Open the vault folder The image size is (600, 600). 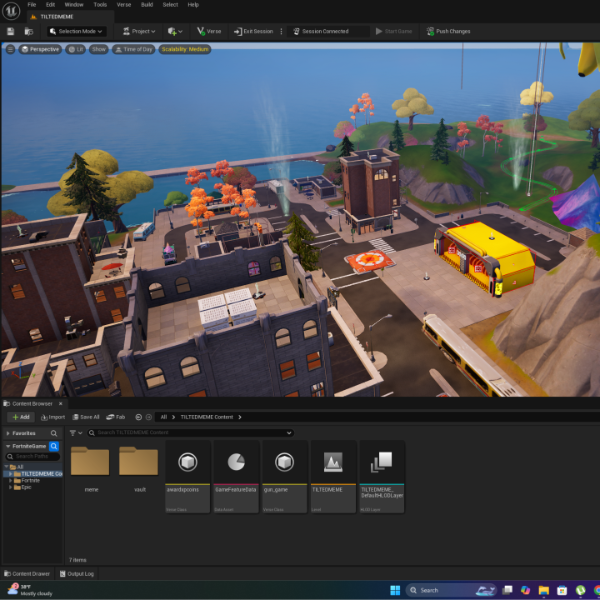(139, 470)
